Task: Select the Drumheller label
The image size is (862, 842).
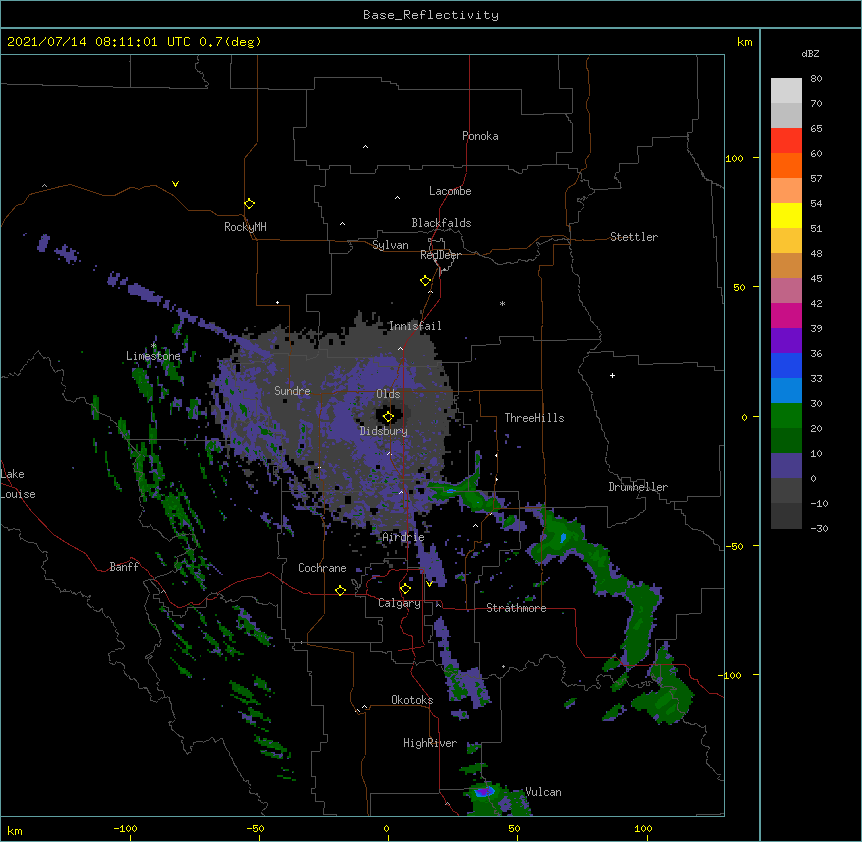Action: (638, 487)
